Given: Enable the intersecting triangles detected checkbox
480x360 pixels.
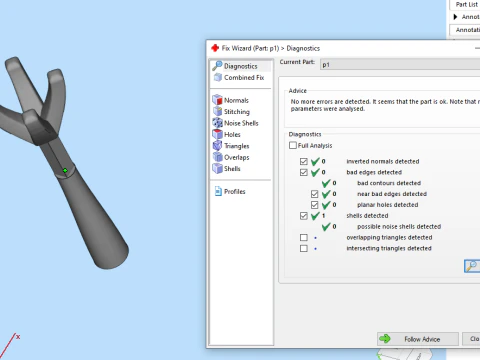Looking at the screenshot, I should coord(303,248).
